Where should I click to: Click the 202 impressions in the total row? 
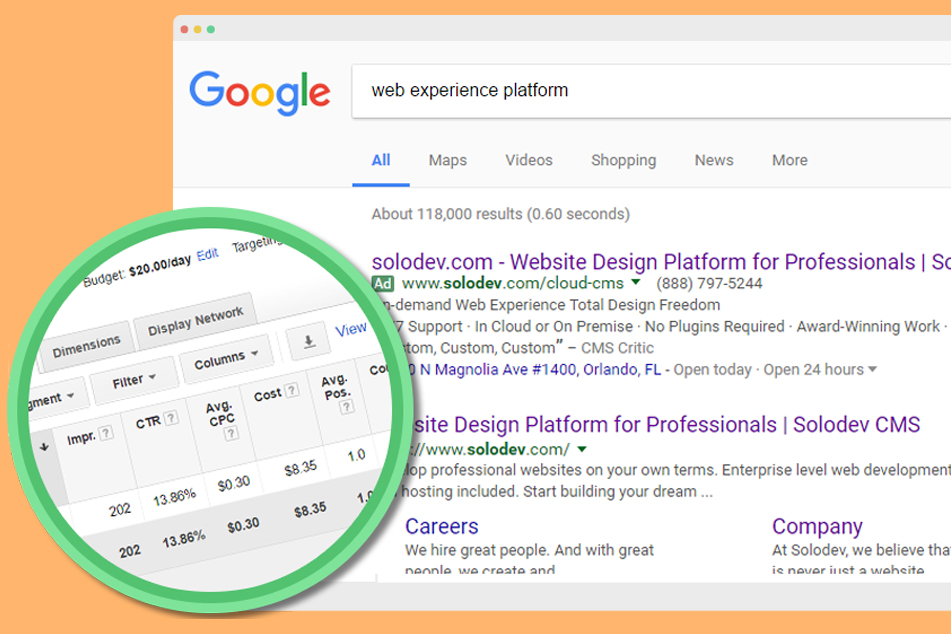(x=130, y=551)
